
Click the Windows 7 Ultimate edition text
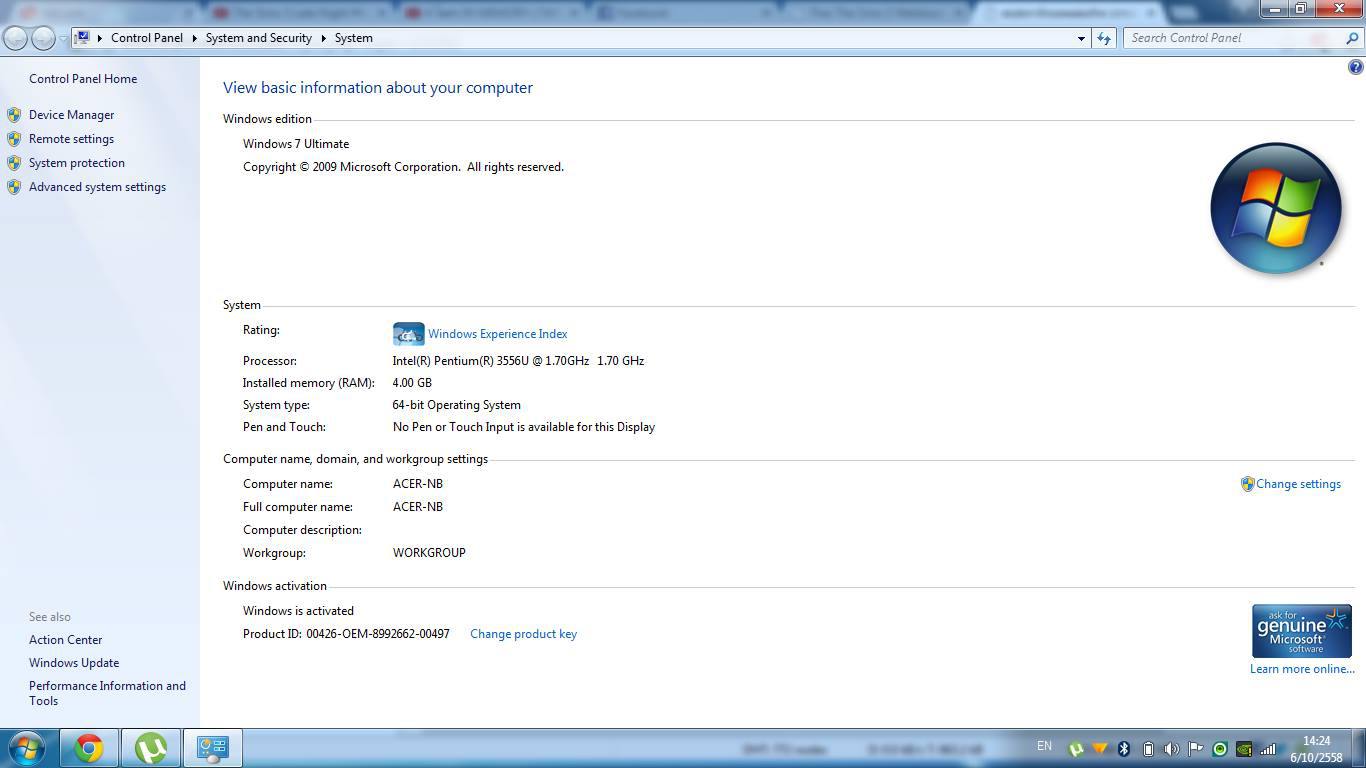point(296,144)
